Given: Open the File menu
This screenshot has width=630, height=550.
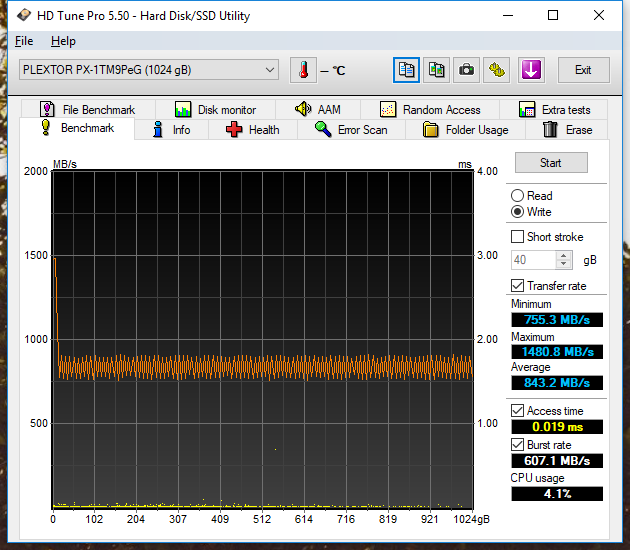Looking at the screenshot, I should [x=24, y=41].
